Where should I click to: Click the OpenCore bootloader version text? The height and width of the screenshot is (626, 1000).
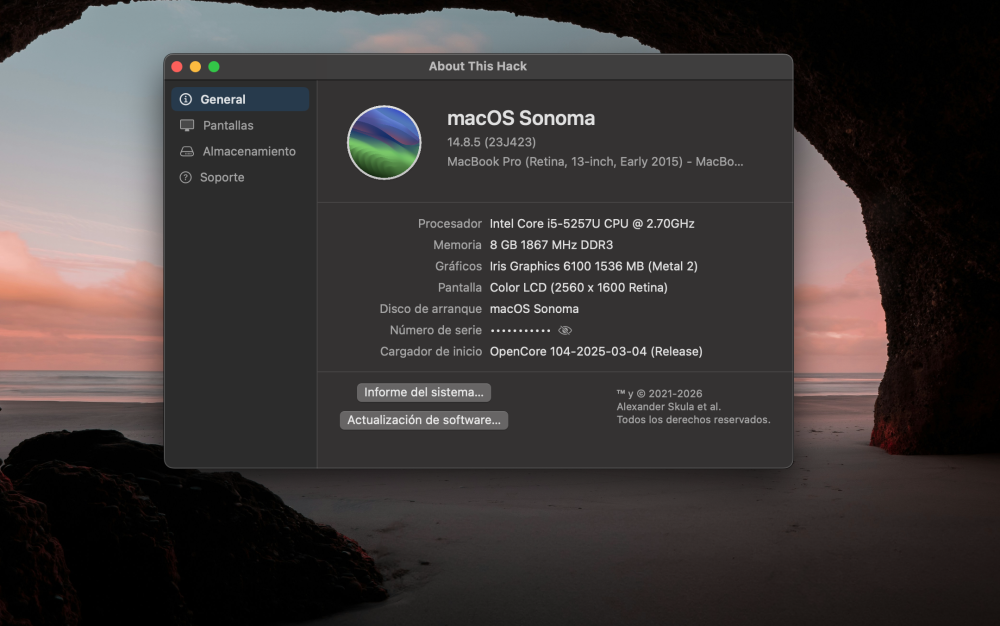pos(596,352)
